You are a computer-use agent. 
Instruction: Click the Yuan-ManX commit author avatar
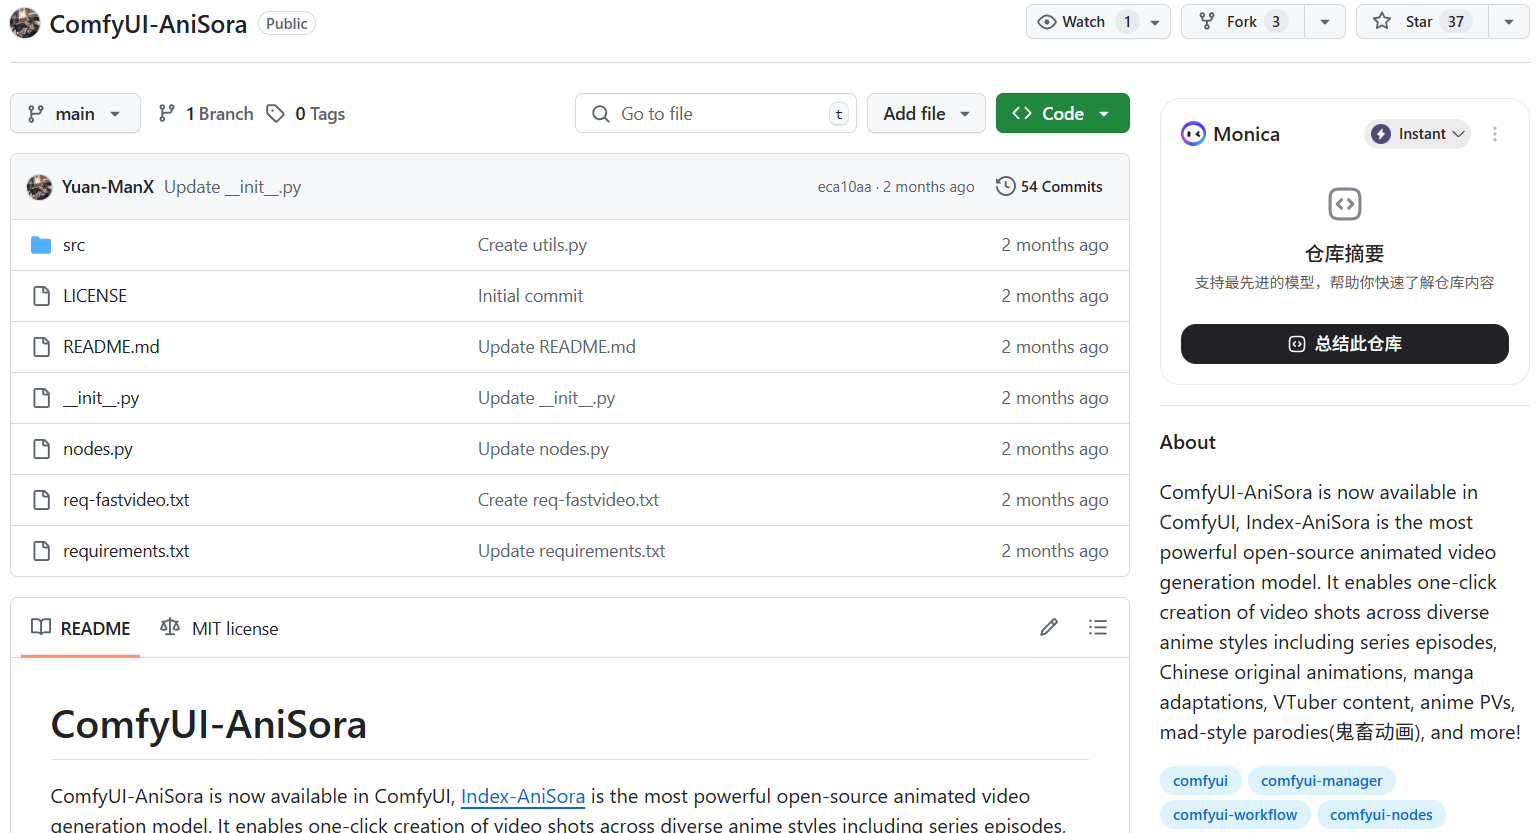[x=39, y=187]
